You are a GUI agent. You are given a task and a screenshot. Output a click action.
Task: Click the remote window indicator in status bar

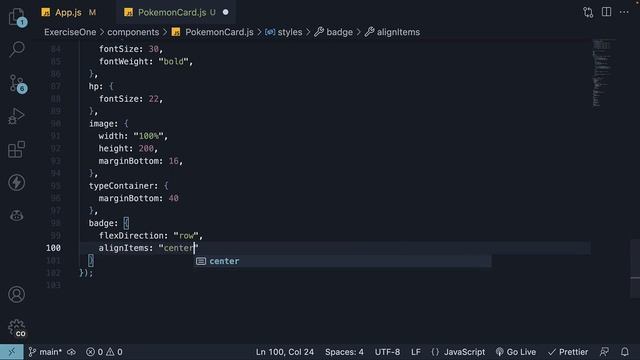[x=11, y=352]
